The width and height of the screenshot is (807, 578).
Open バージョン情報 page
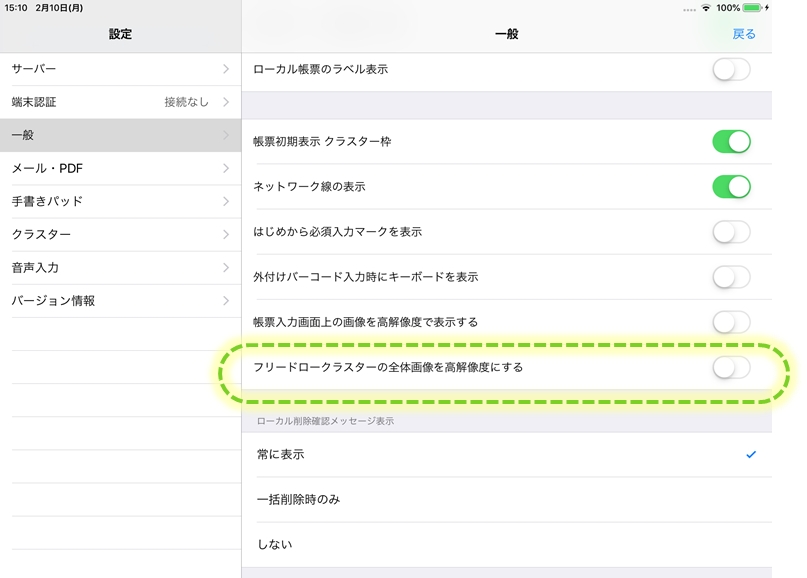point(120,301)
